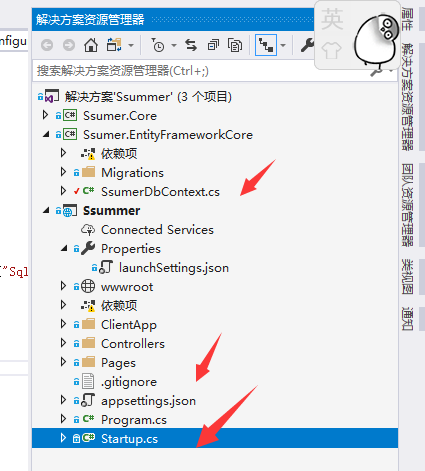Expand 依赖项 under Ssummer project

tap(63, 305)
